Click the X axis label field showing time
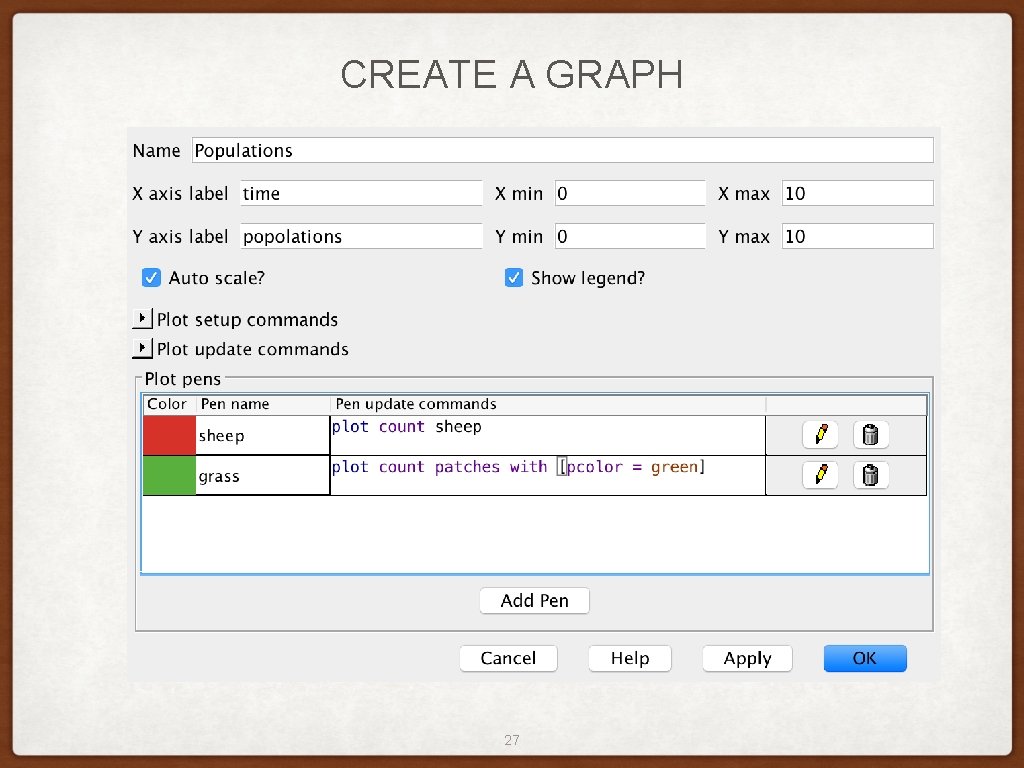 360,193
